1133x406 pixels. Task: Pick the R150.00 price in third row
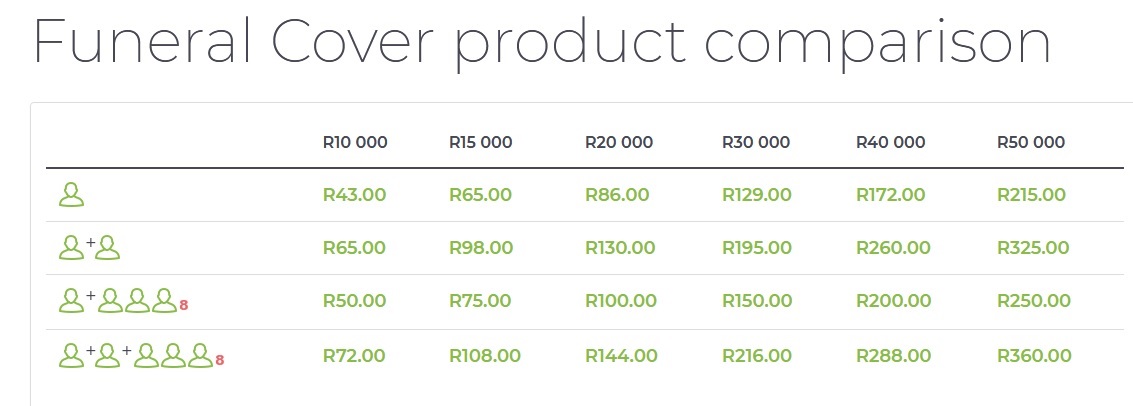[757, 300]
